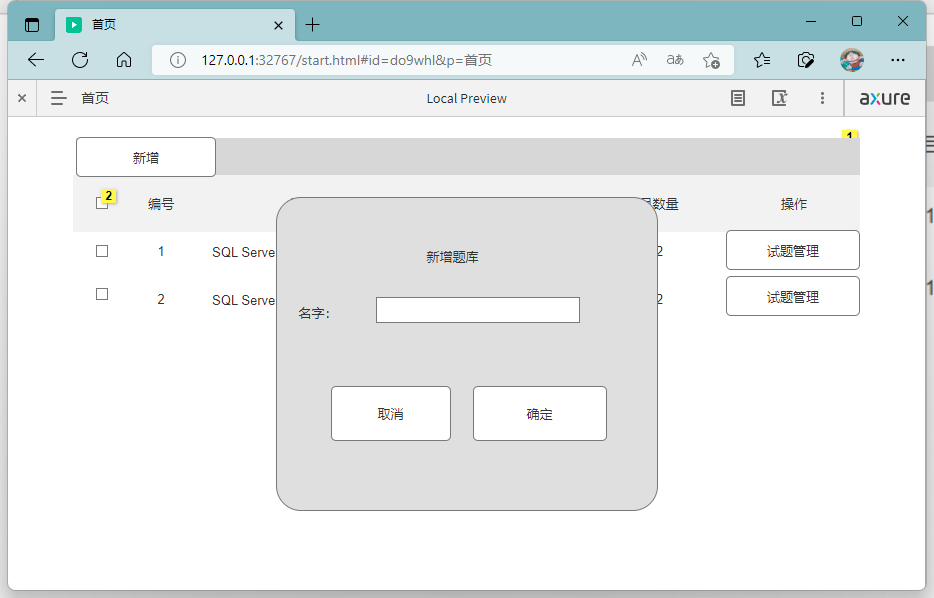Click 试题管理 button in row 2
Viewport: 934px width, 598px height.
(793, 296)
